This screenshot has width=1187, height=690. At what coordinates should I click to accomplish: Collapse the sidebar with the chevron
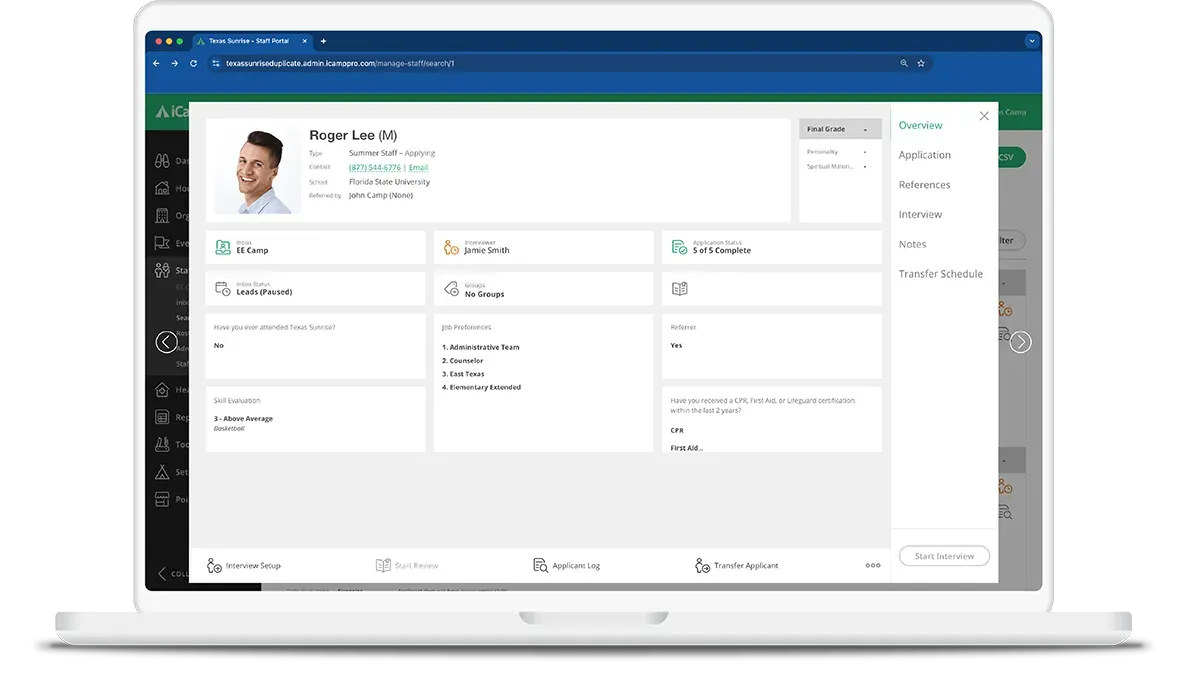pyautogui.click(x=161, y=573)
